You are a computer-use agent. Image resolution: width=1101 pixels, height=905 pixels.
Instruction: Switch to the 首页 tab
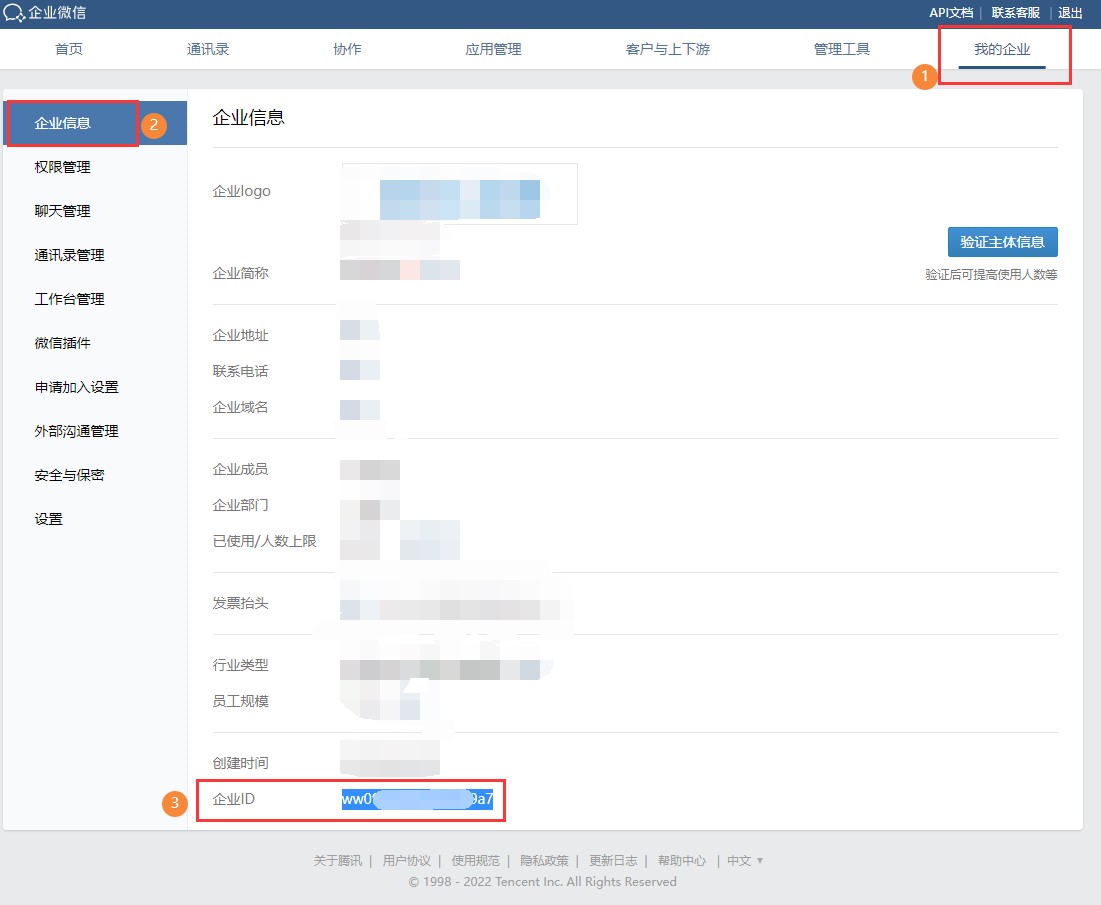point(69,49)
